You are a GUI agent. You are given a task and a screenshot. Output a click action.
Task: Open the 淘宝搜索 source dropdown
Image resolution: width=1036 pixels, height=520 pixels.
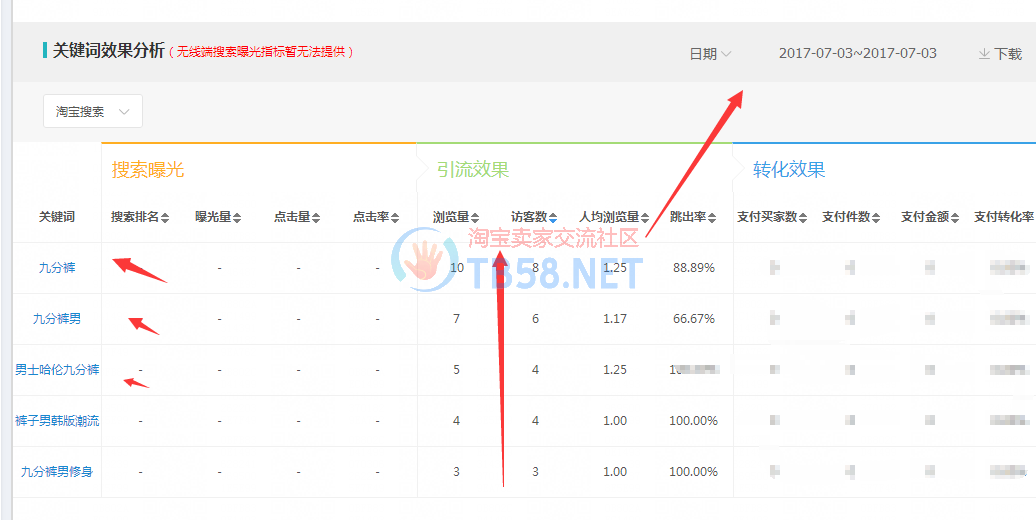click(x=92, y=111)
